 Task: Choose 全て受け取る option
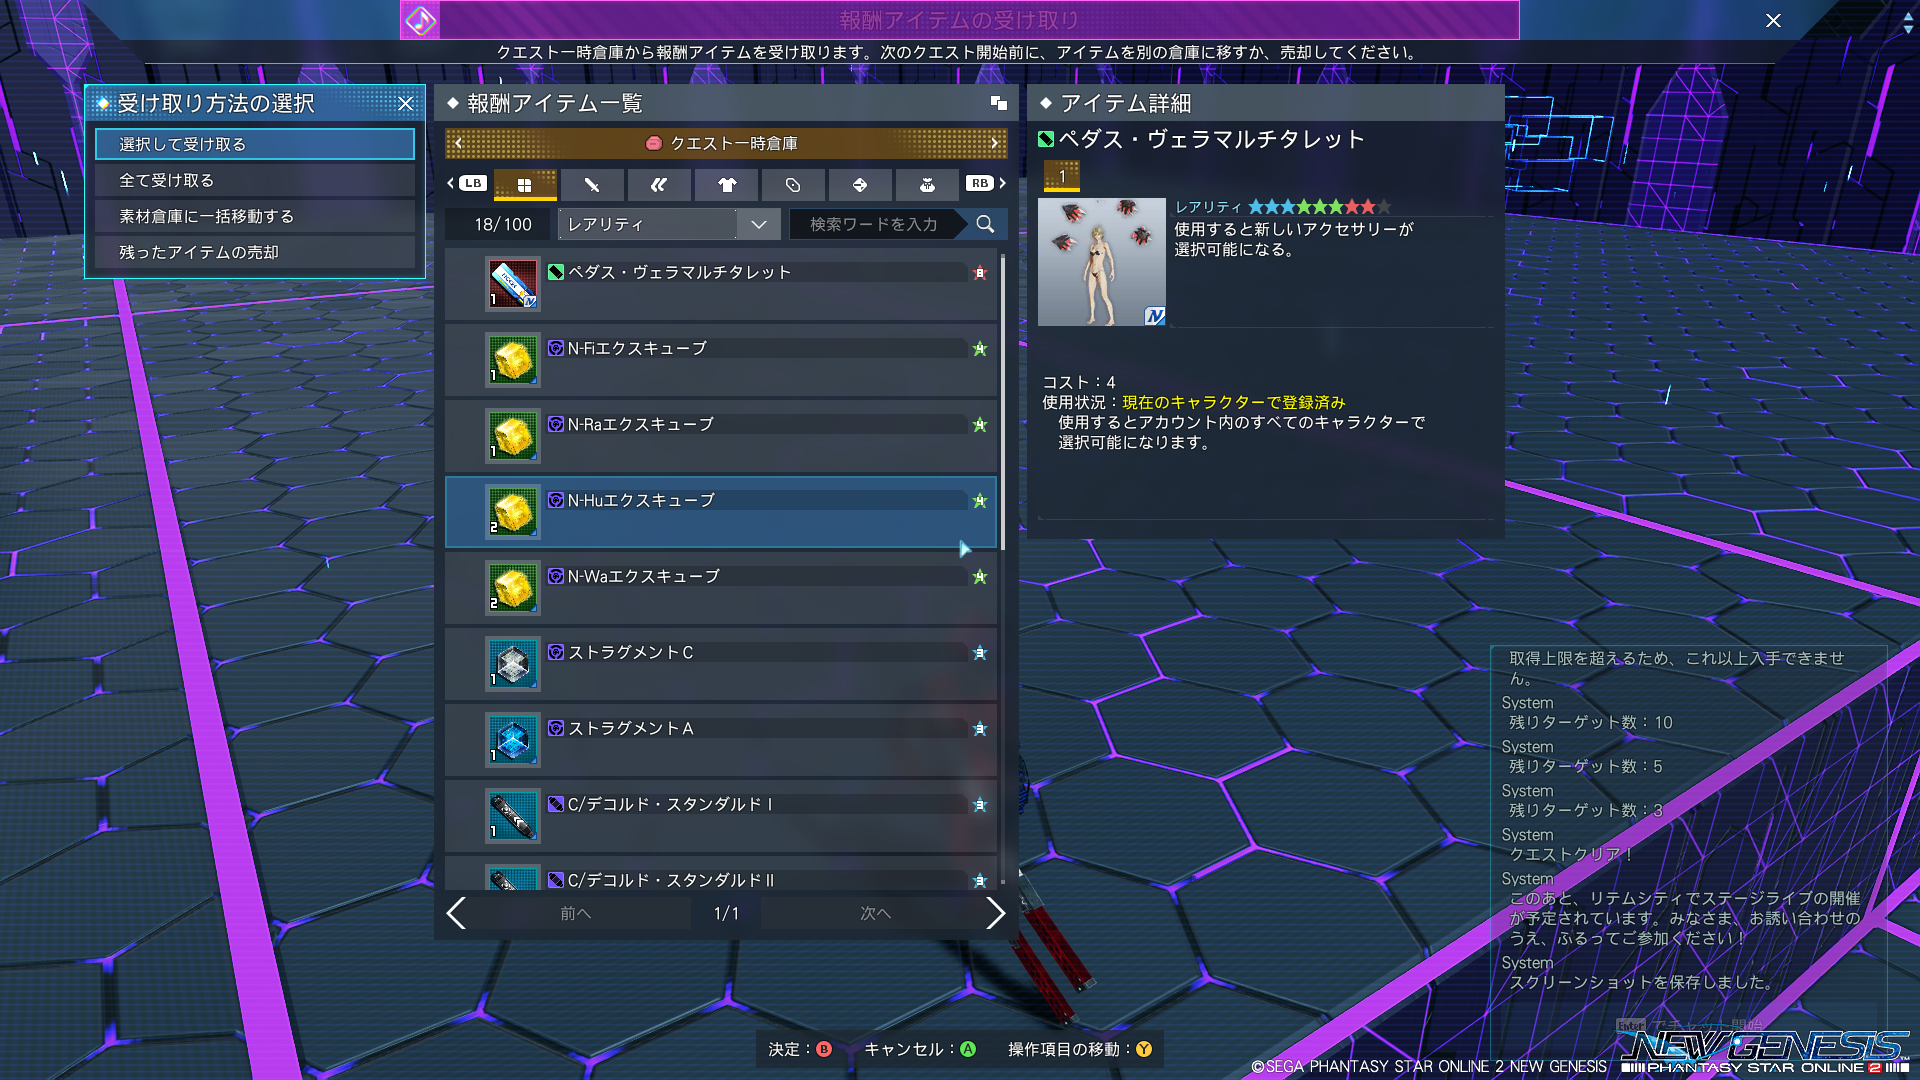(255, 180)
